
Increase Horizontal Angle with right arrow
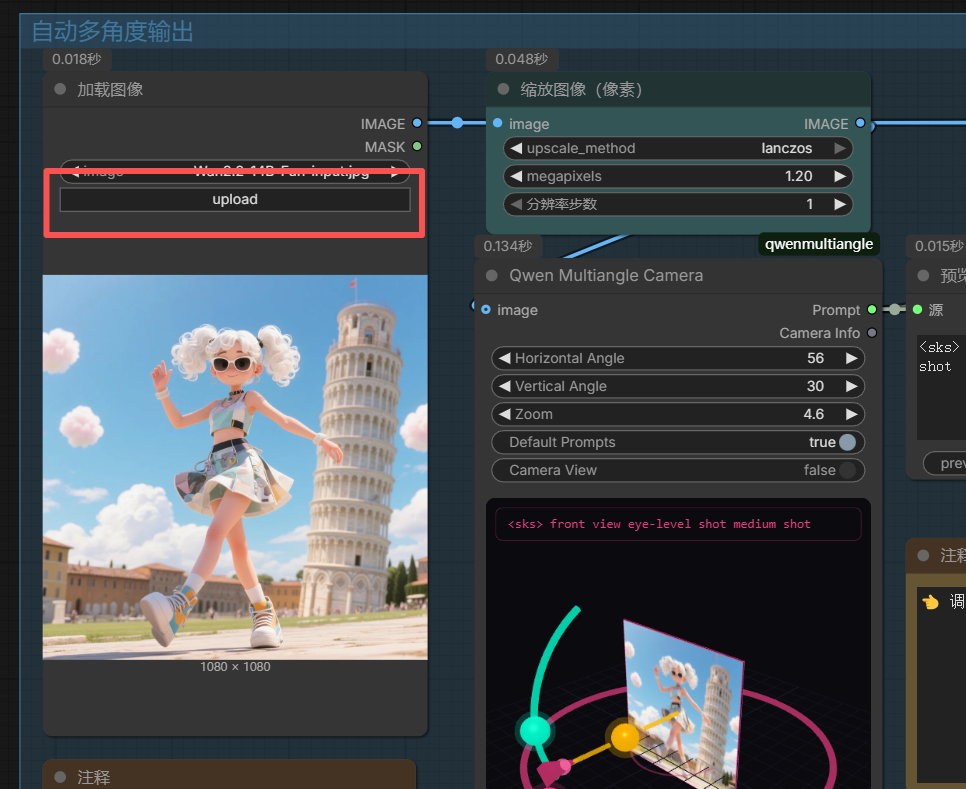click(851, 358)
